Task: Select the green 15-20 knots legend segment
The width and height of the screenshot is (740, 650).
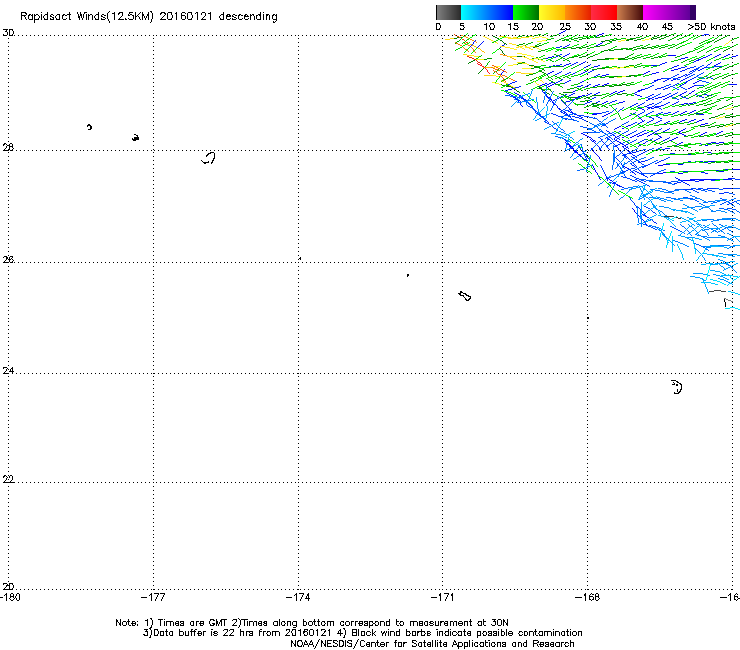Action: [x=526, y=12]
